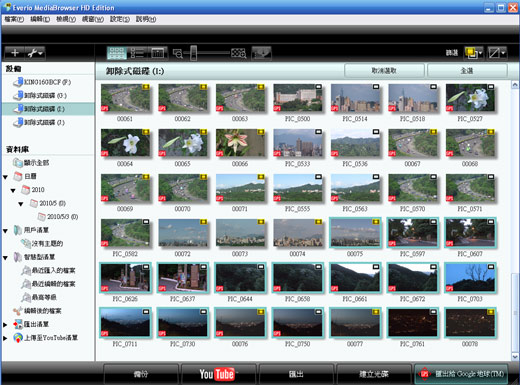Click the GPS badge on PIC_0626
Screen dimensions: 520x385
point(104,288)
